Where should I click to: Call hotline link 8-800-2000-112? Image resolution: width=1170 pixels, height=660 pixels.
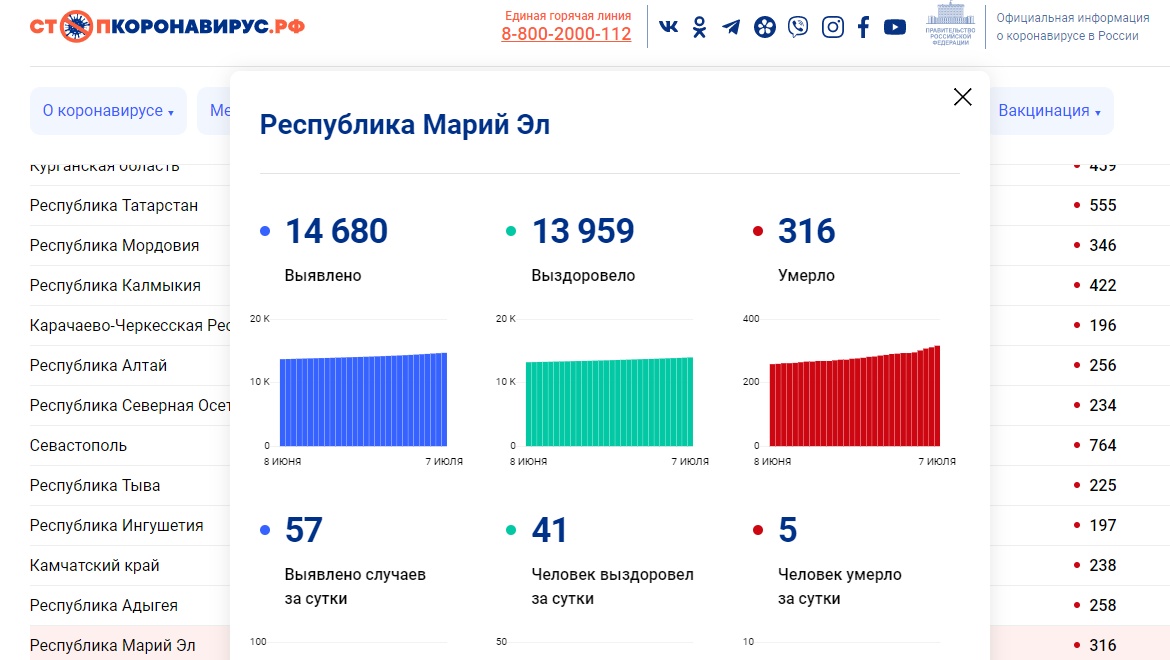(x=566, y=34)
